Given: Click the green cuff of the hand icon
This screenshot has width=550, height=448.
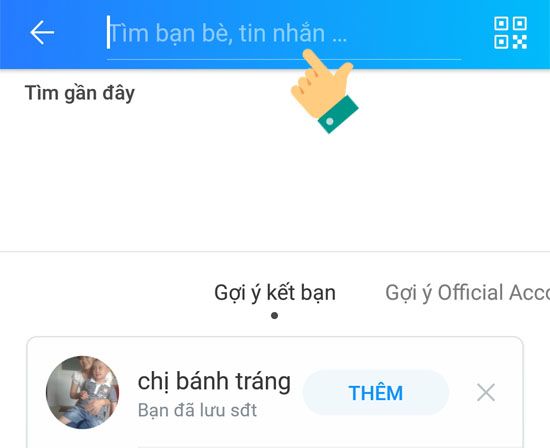Looking at the screenshot, I should pos(338,114).
